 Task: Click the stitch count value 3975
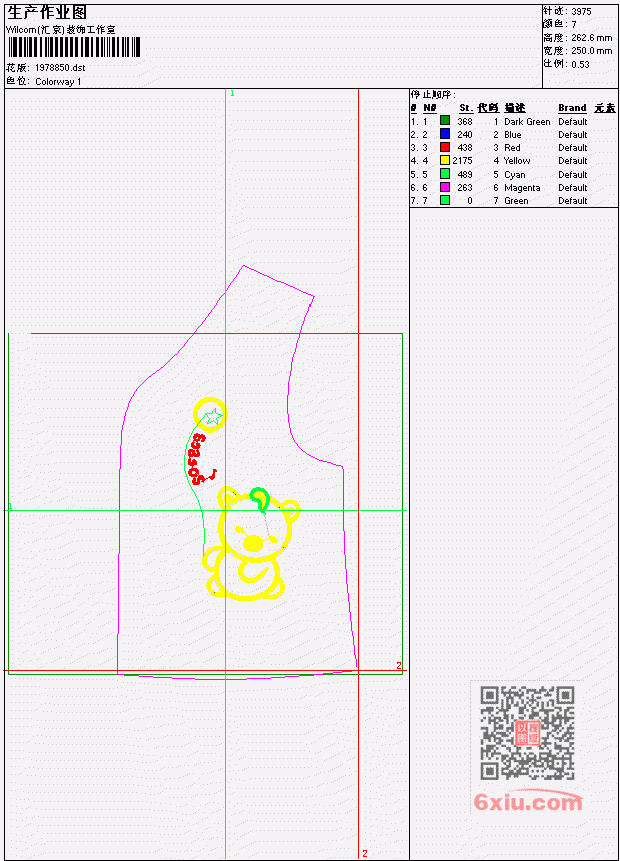(x=581, y=12)
